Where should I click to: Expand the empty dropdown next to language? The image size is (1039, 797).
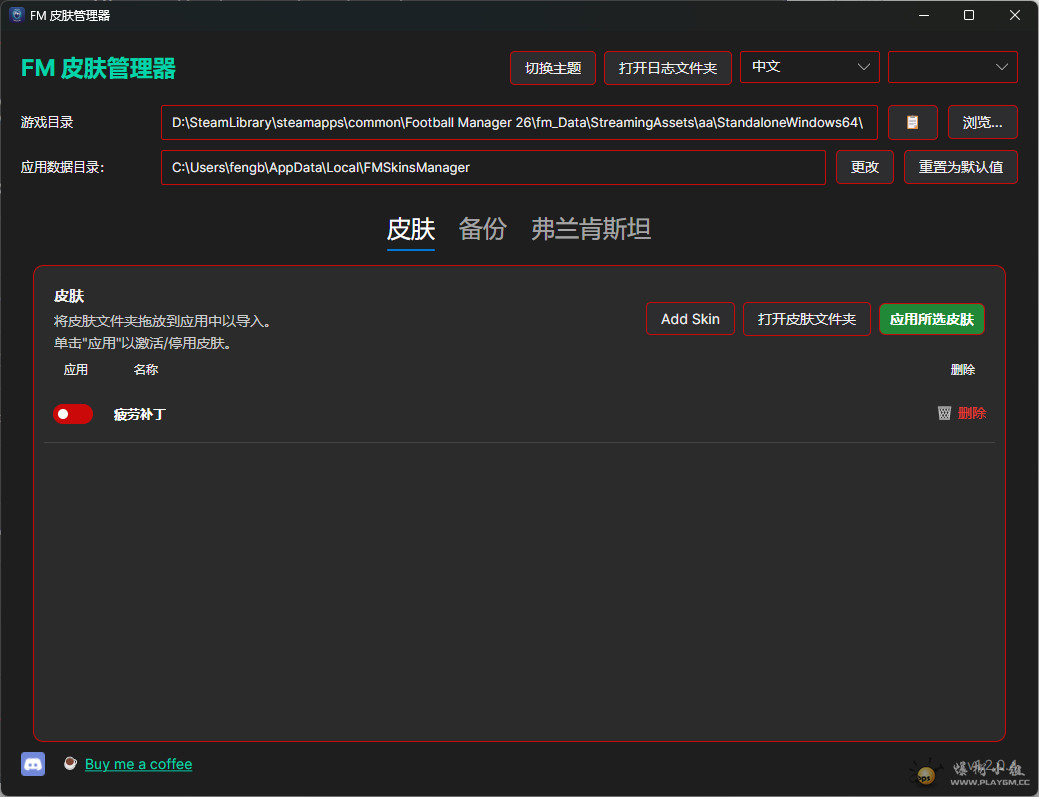[952, 67]
